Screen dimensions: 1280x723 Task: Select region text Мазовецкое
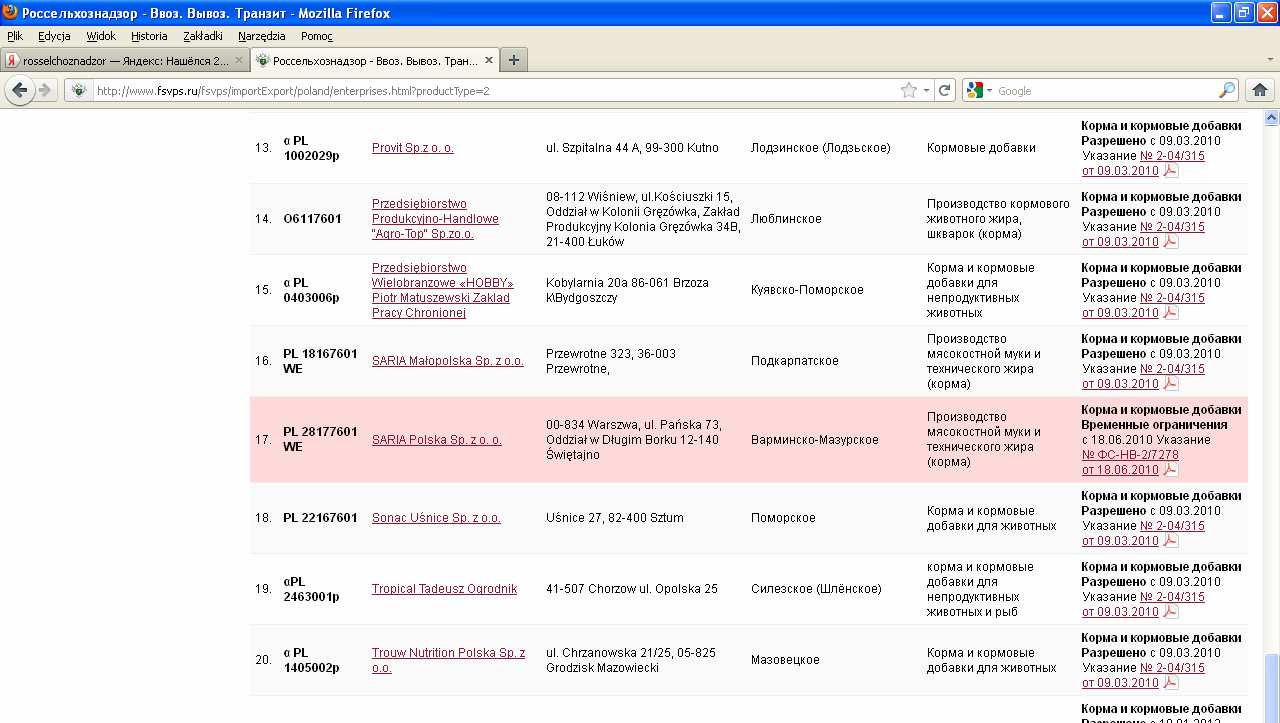click(785, 660)
